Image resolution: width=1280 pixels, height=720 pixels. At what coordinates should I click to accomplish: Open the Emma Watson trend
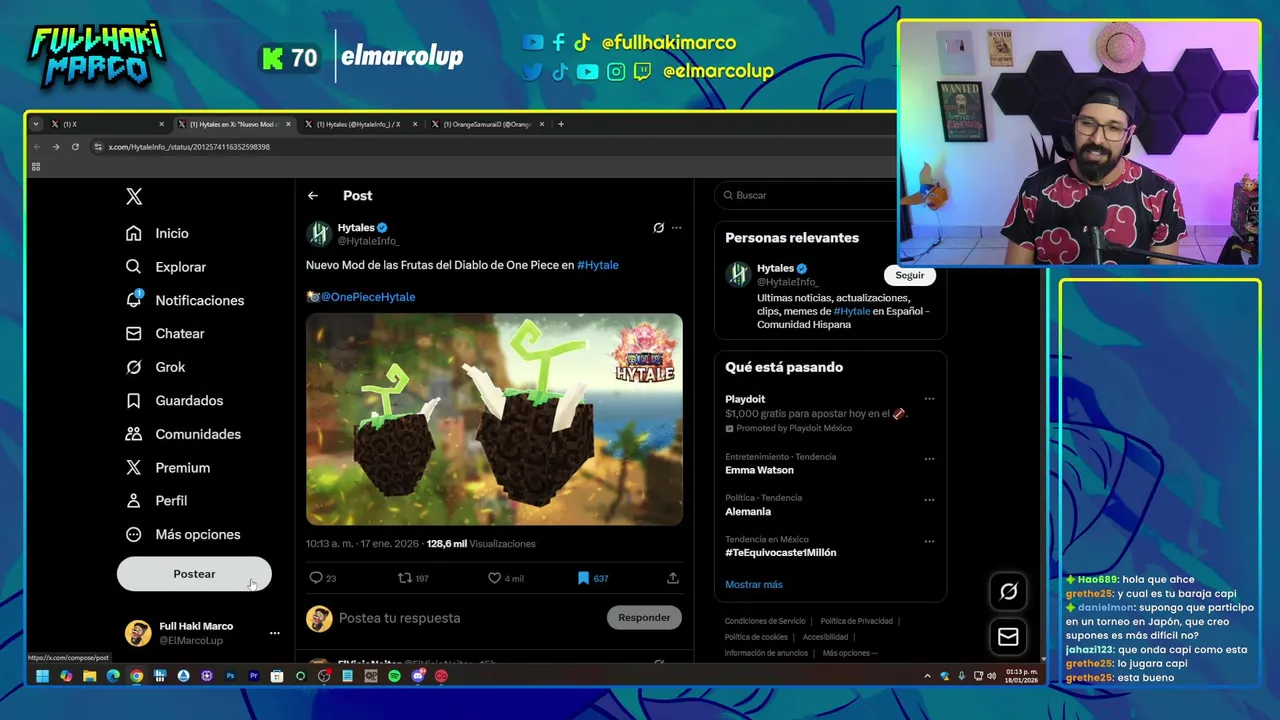(759, 470)
